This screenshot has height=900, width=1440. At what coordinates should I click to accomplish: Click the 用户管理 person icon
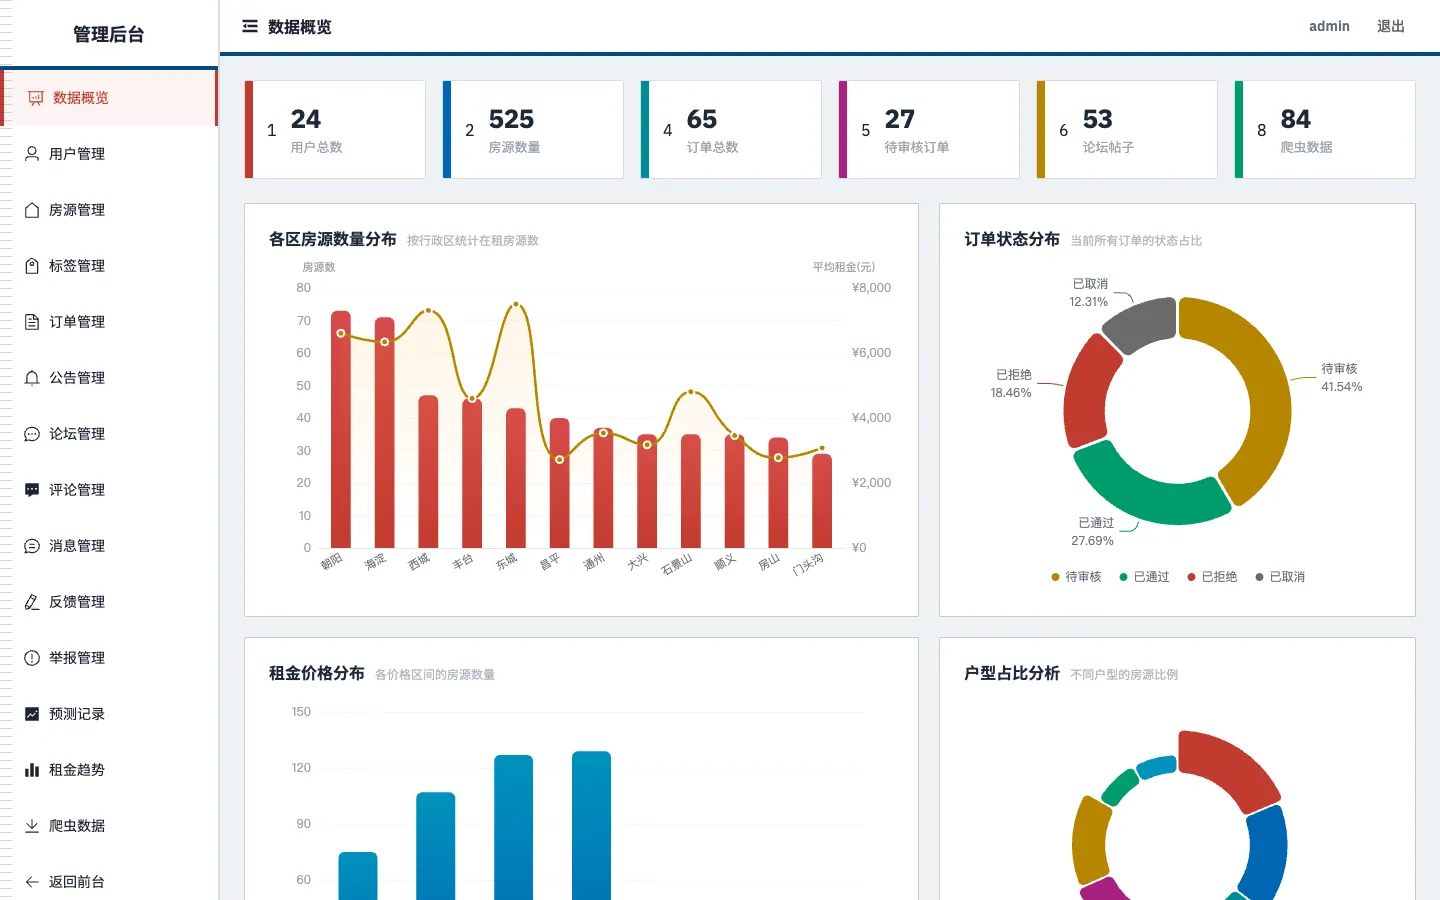32,154
